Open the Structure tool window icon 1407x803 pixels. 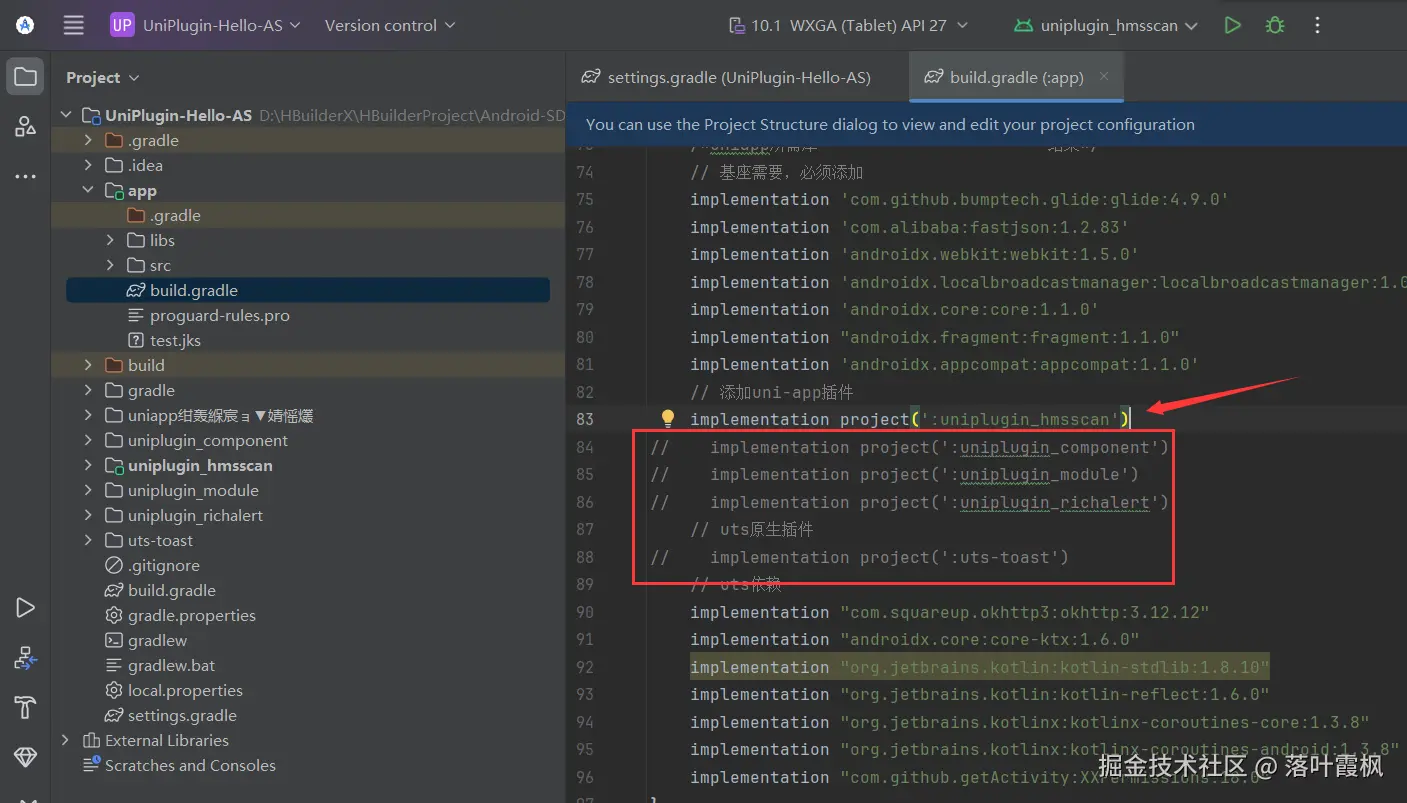[25, 126]
